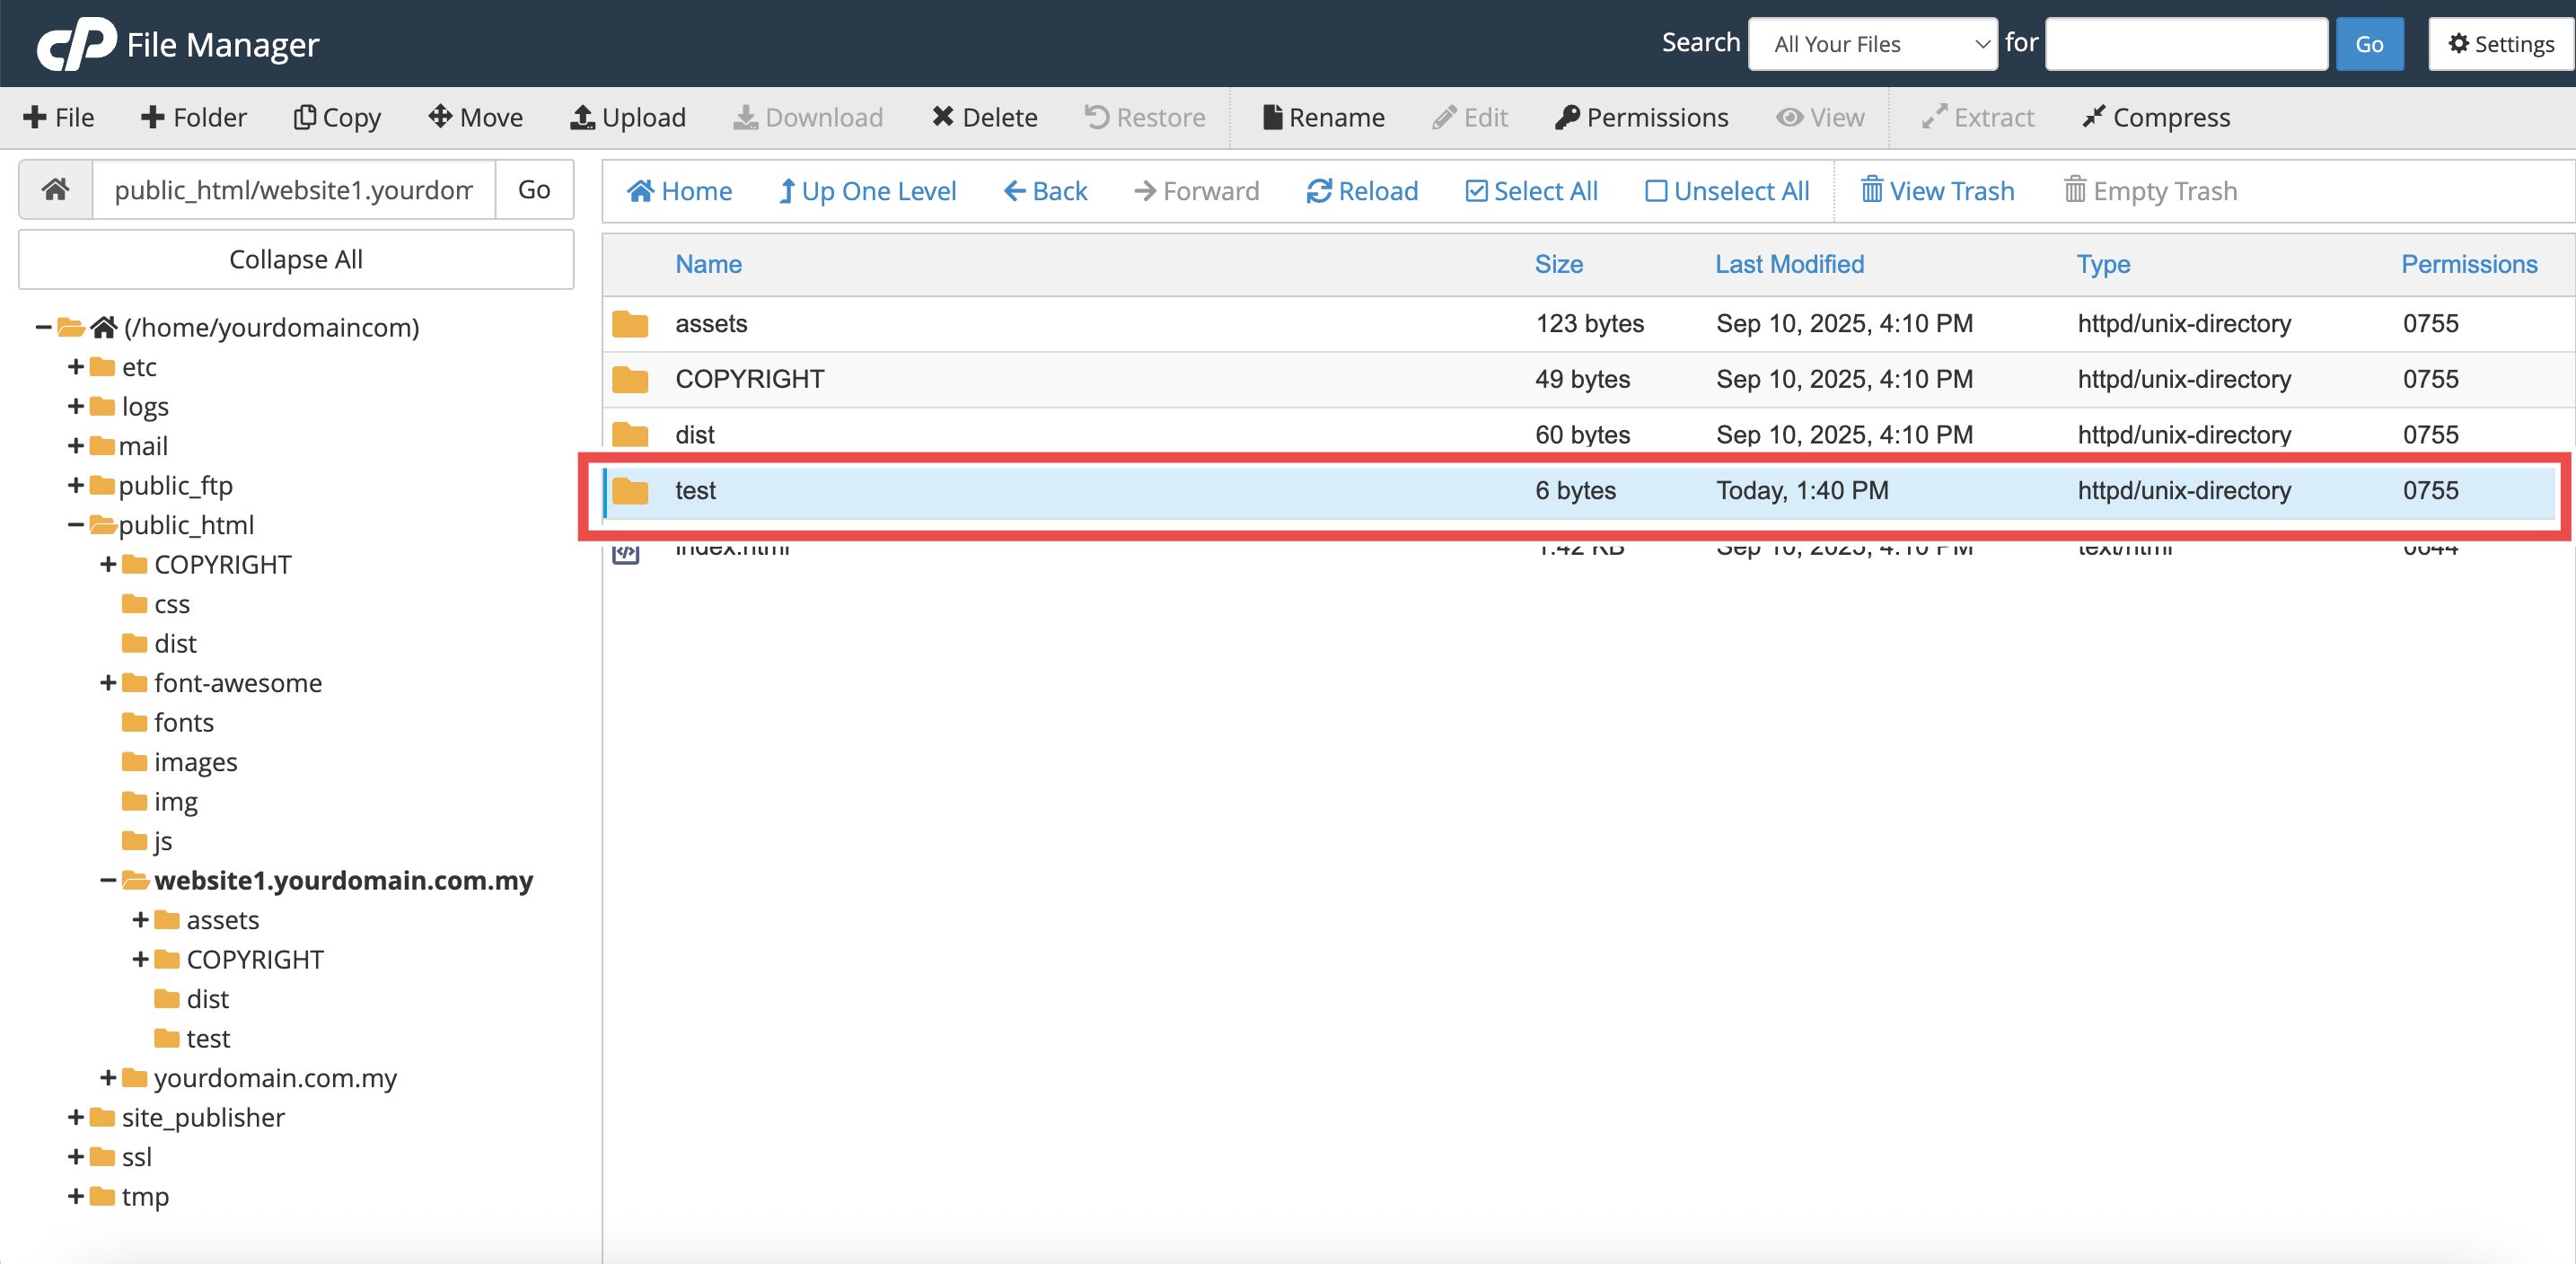Click the Empty Trash button

coord(2151,191)
